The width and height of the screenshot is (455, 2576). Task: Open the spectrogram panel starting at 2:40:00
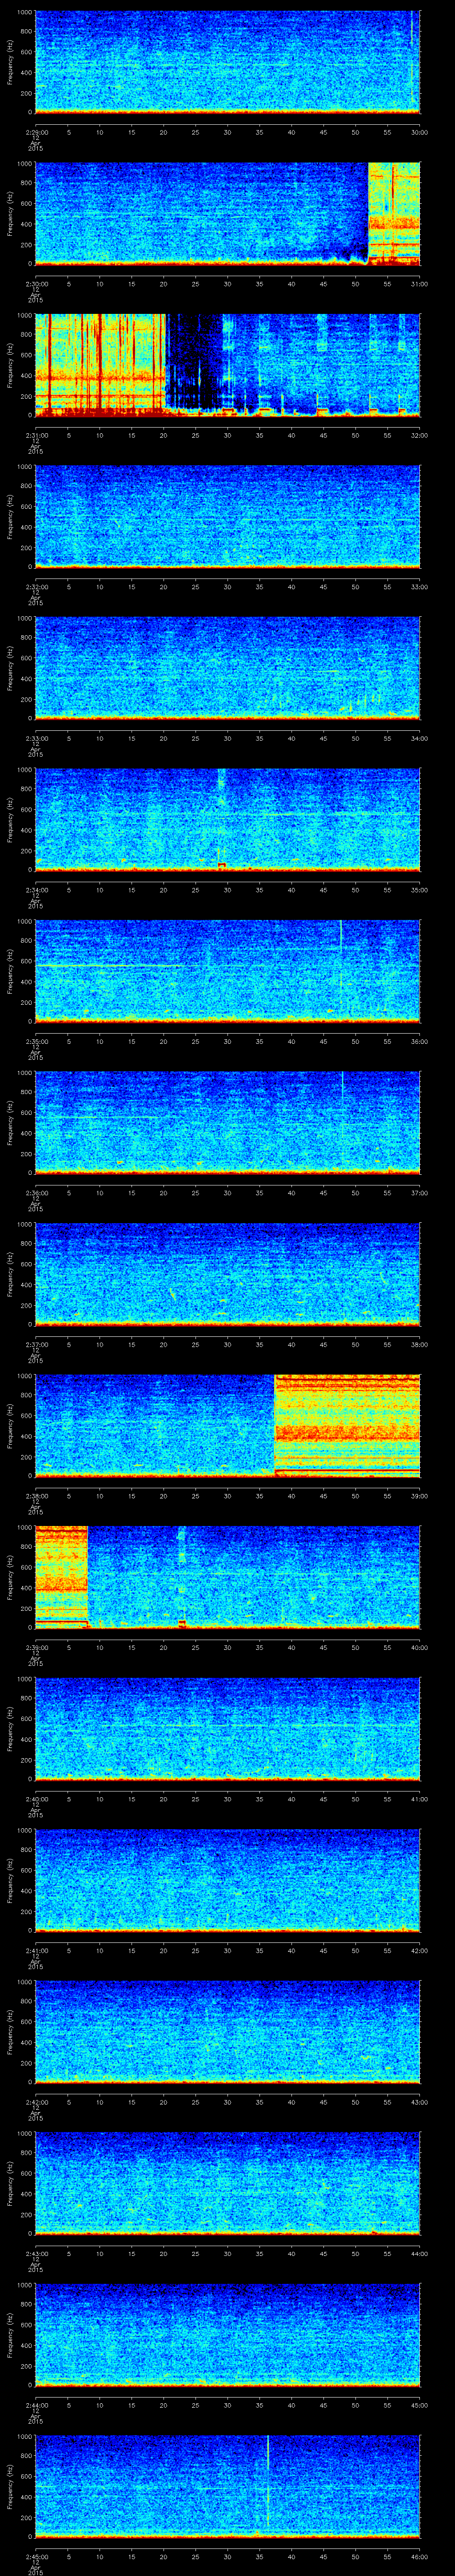tap(227, 1728)
